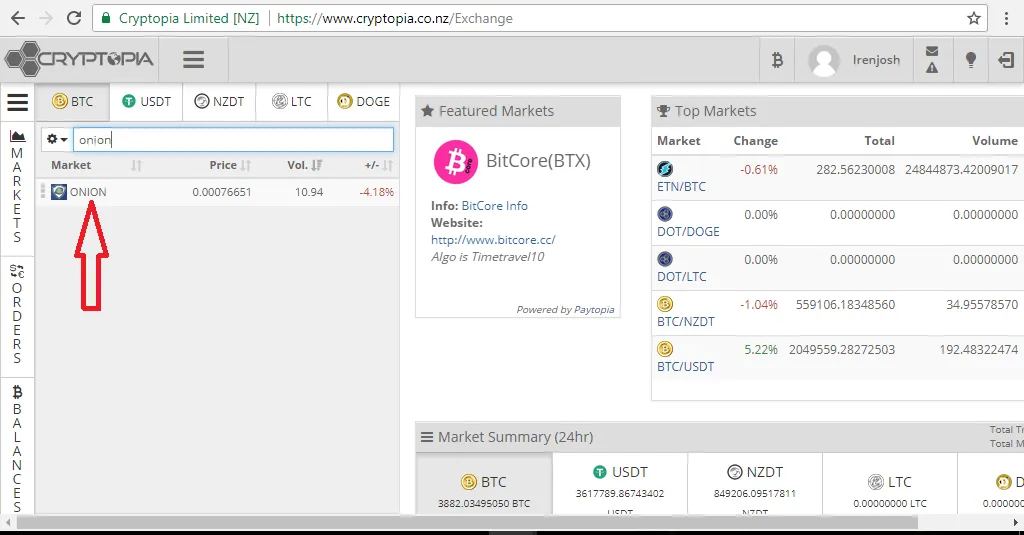Open the ETN/BTC top market link
This screenshot has width=1024, height=535.
(681, 187)
